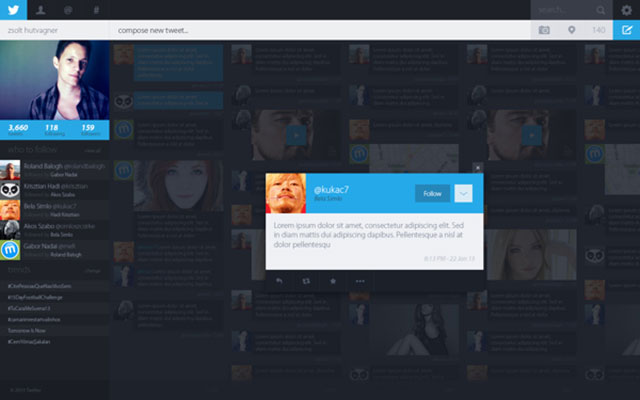Select Bela Simlo in who to follow
640x400 pixels.
55,210
